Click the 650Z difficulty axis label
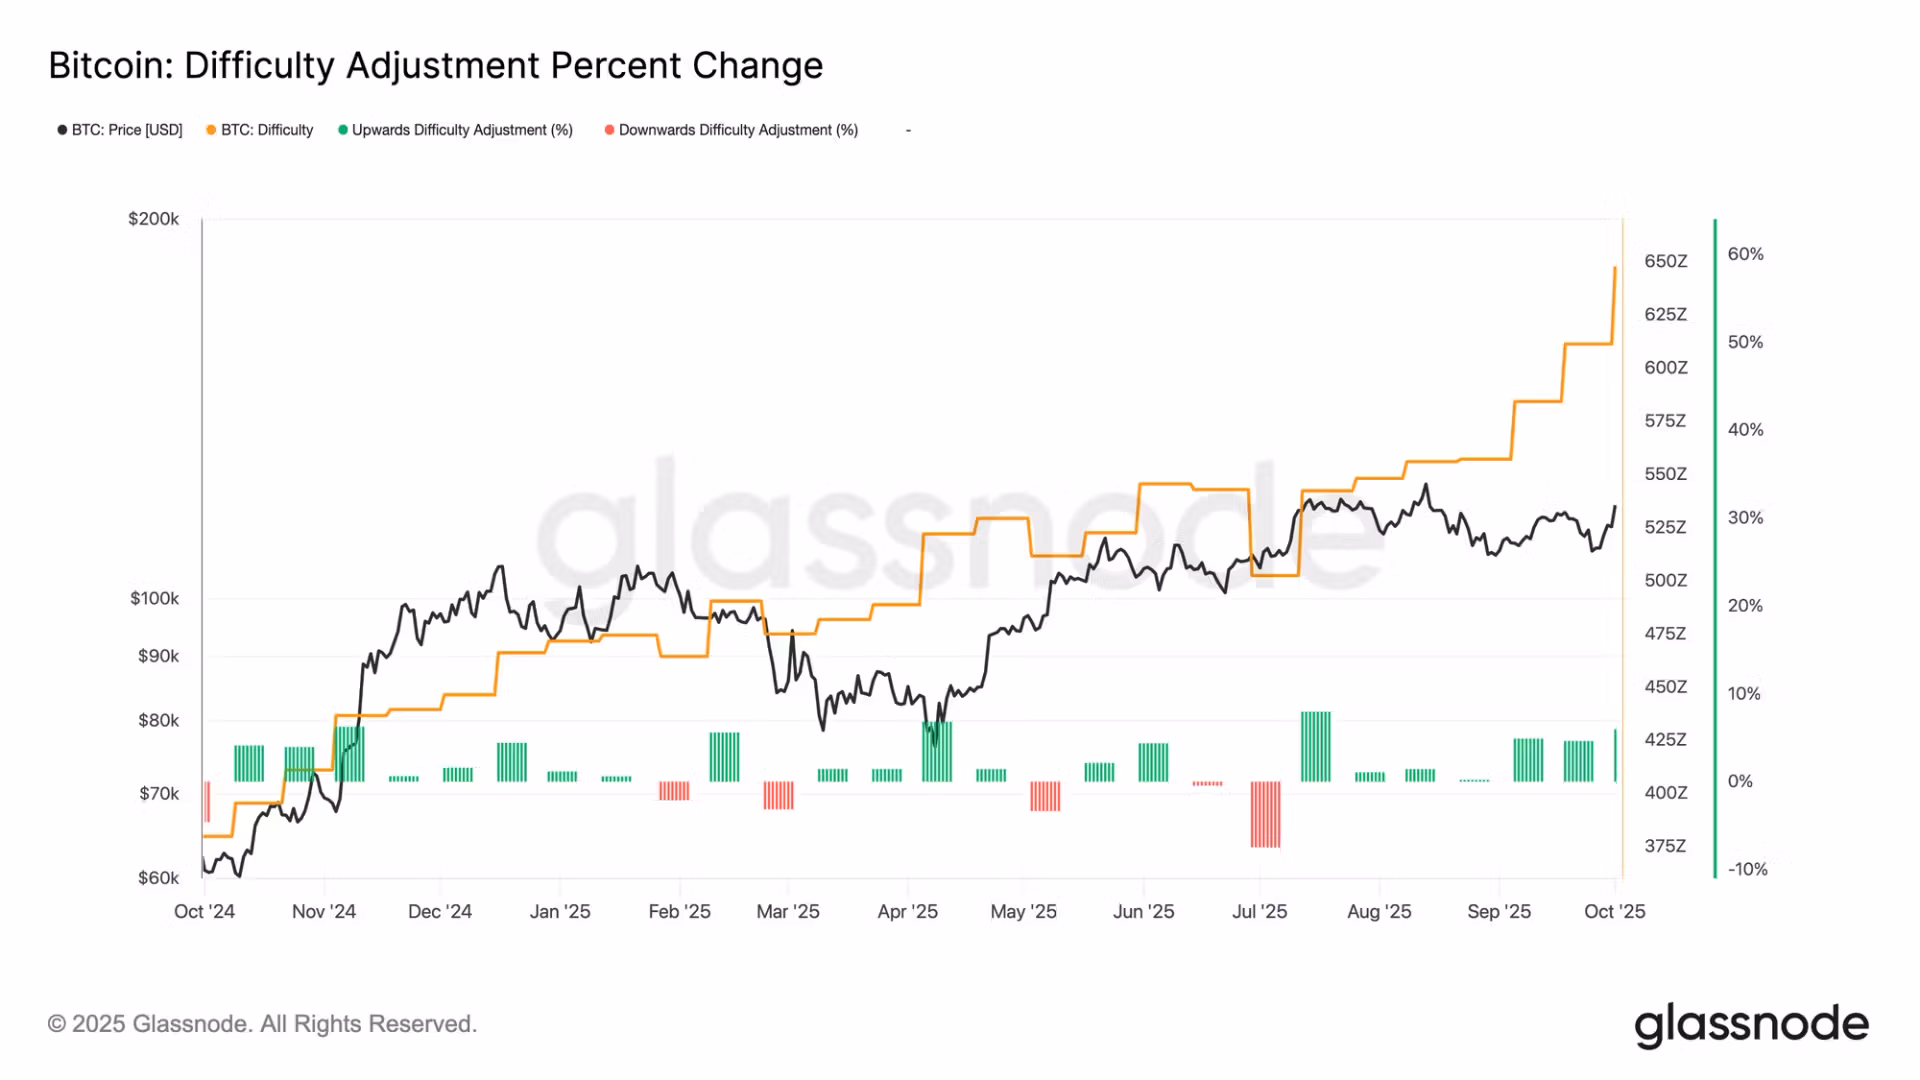This screenshot has height=1080, width=1920. (1665, 261)
